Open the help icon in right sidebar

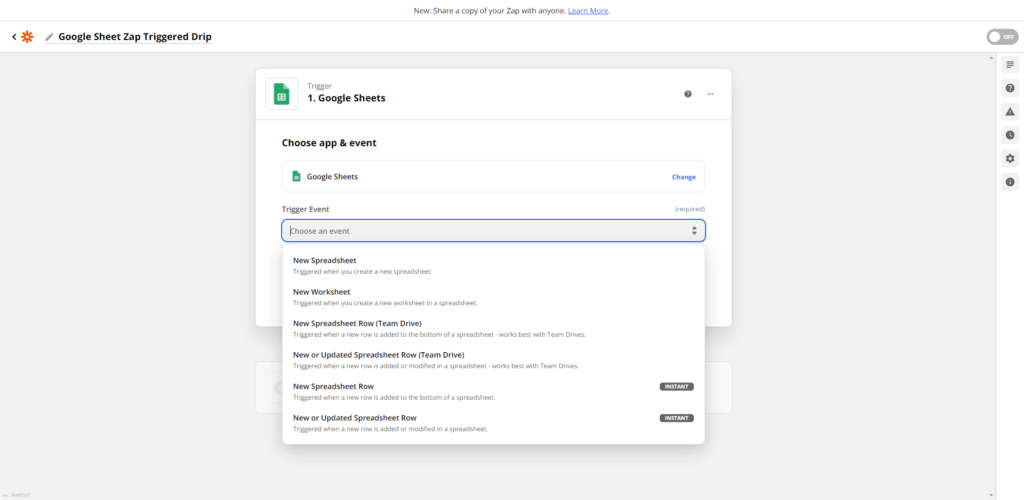(x=1010, y=88)
